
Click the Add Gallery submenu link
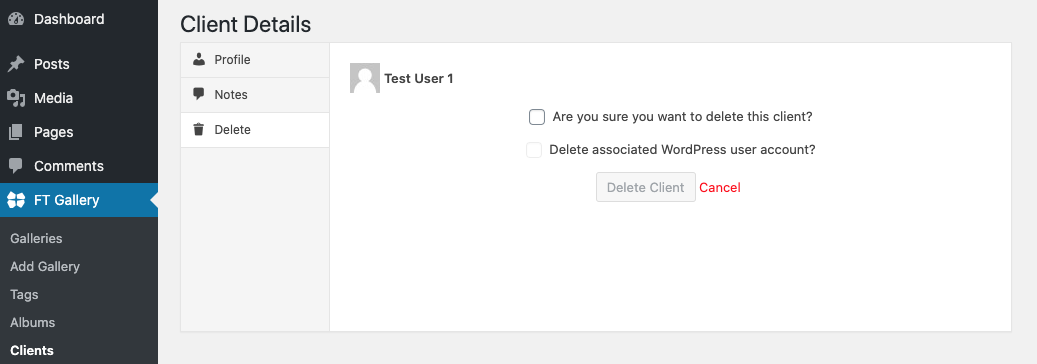click(x=45, y=267)
